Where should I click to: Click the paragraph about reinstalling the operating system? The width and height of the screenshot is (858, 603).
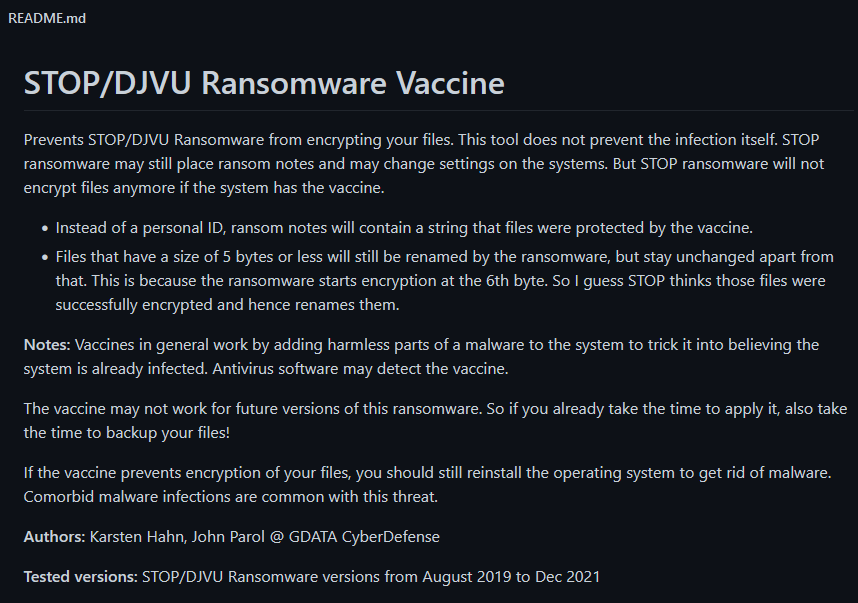(x=427, y=472)
